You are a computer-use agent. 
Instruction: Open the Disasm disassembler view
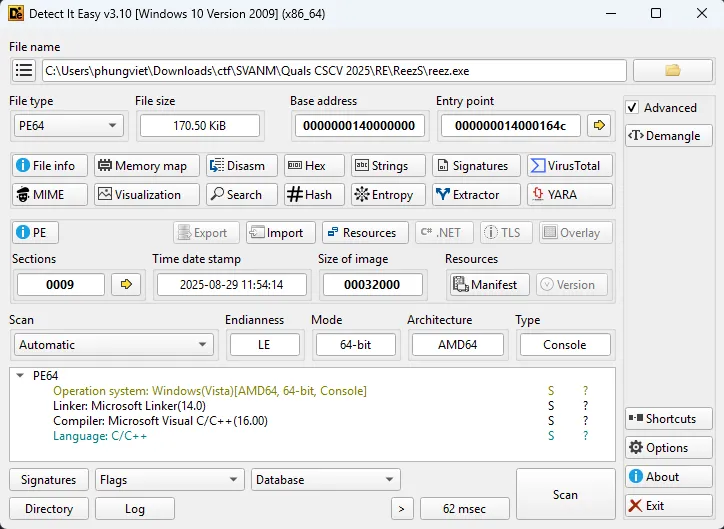[x=240, y=166]
